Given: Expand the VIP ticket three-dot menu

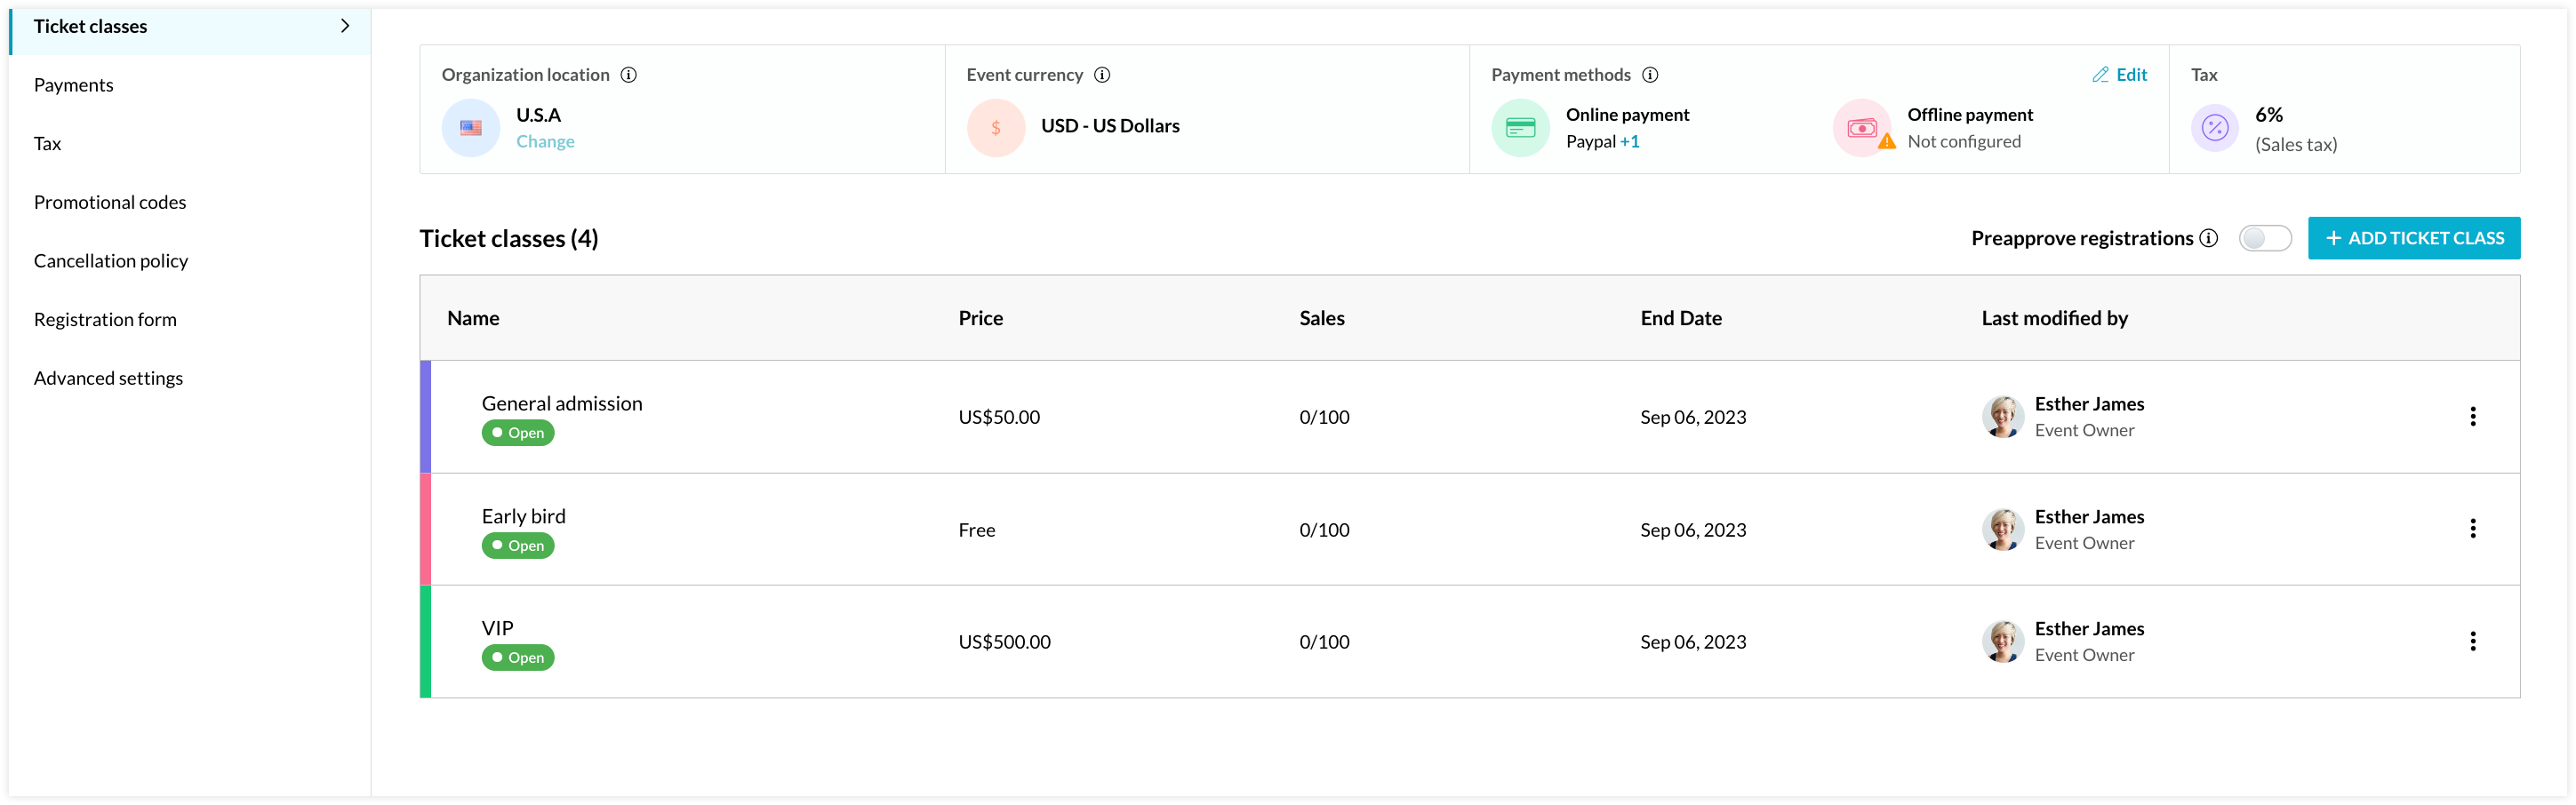Looking at the screenshot, I should (2474, 641).
